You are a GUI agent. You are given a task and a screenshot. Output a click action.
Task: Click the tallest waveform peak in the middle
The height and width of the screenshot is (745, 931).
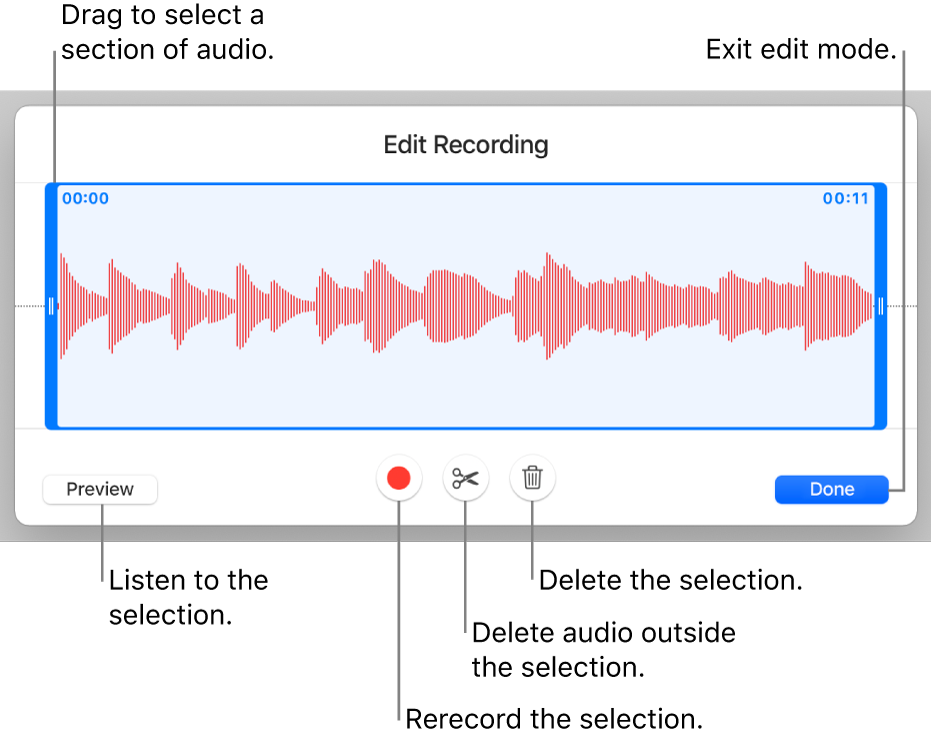pyautogui.click(x=547, y=305)
